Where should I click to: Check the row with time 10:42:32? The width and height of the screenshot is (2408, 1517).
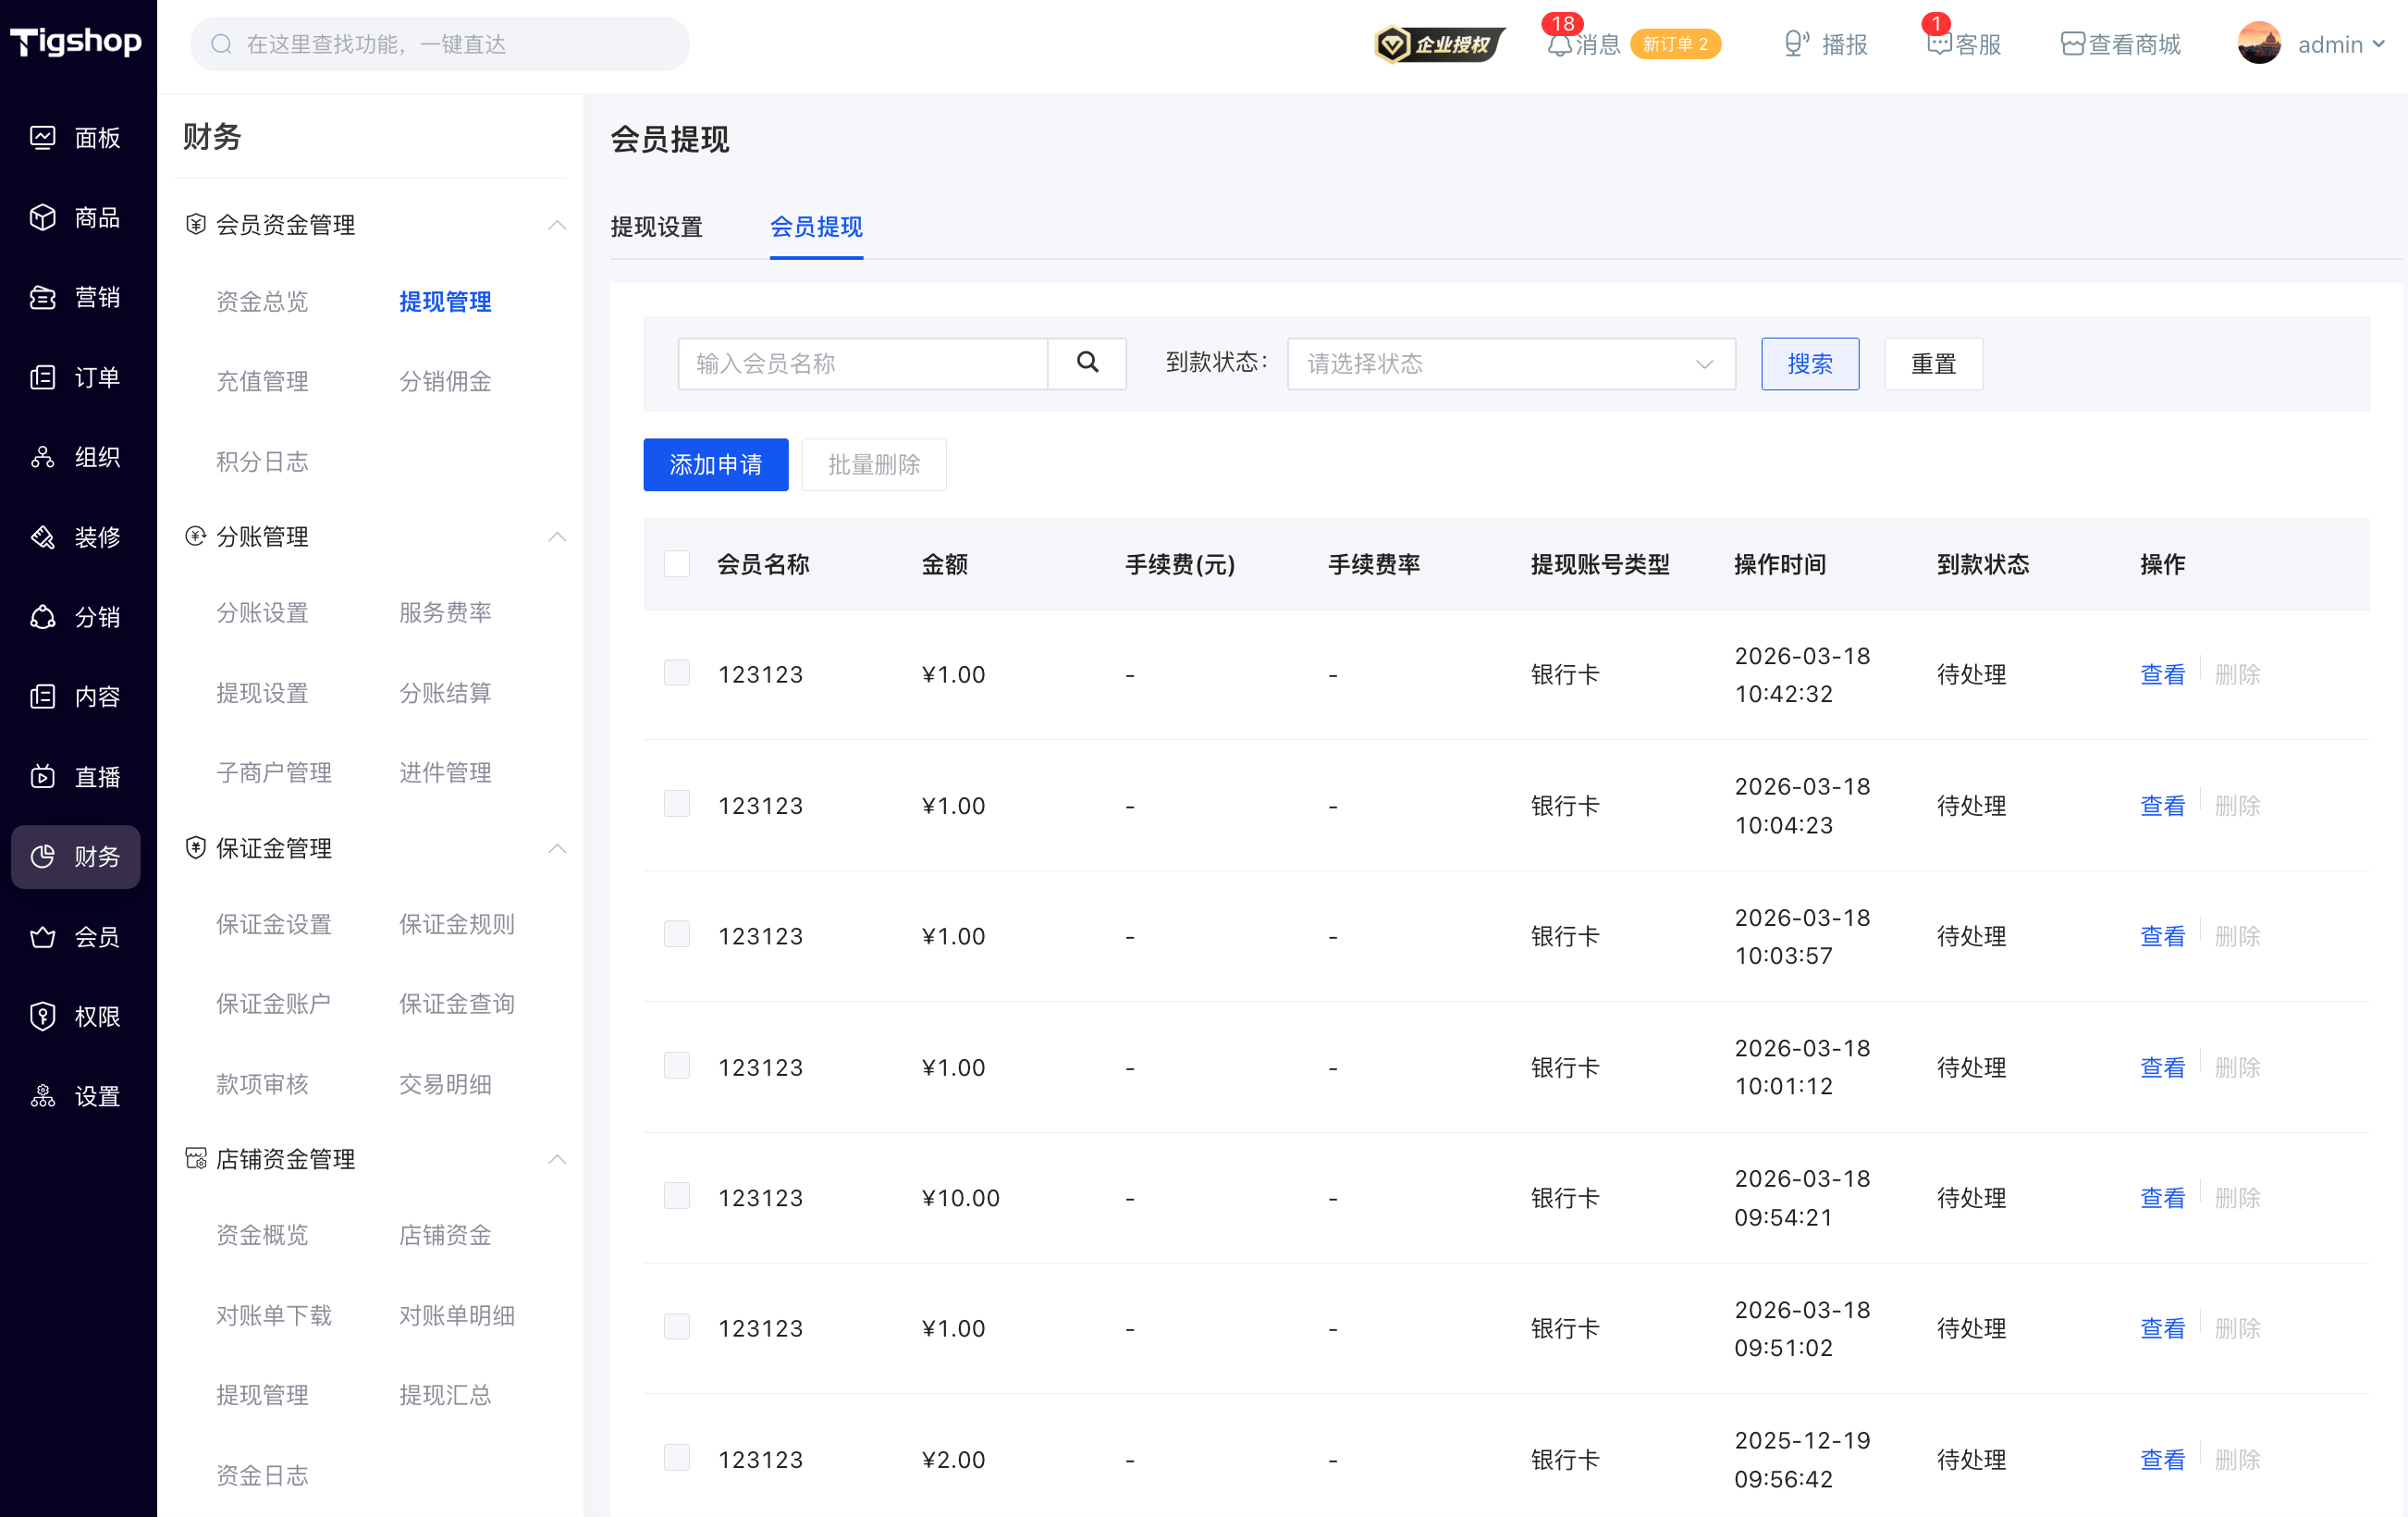click(x=677, y=673)
